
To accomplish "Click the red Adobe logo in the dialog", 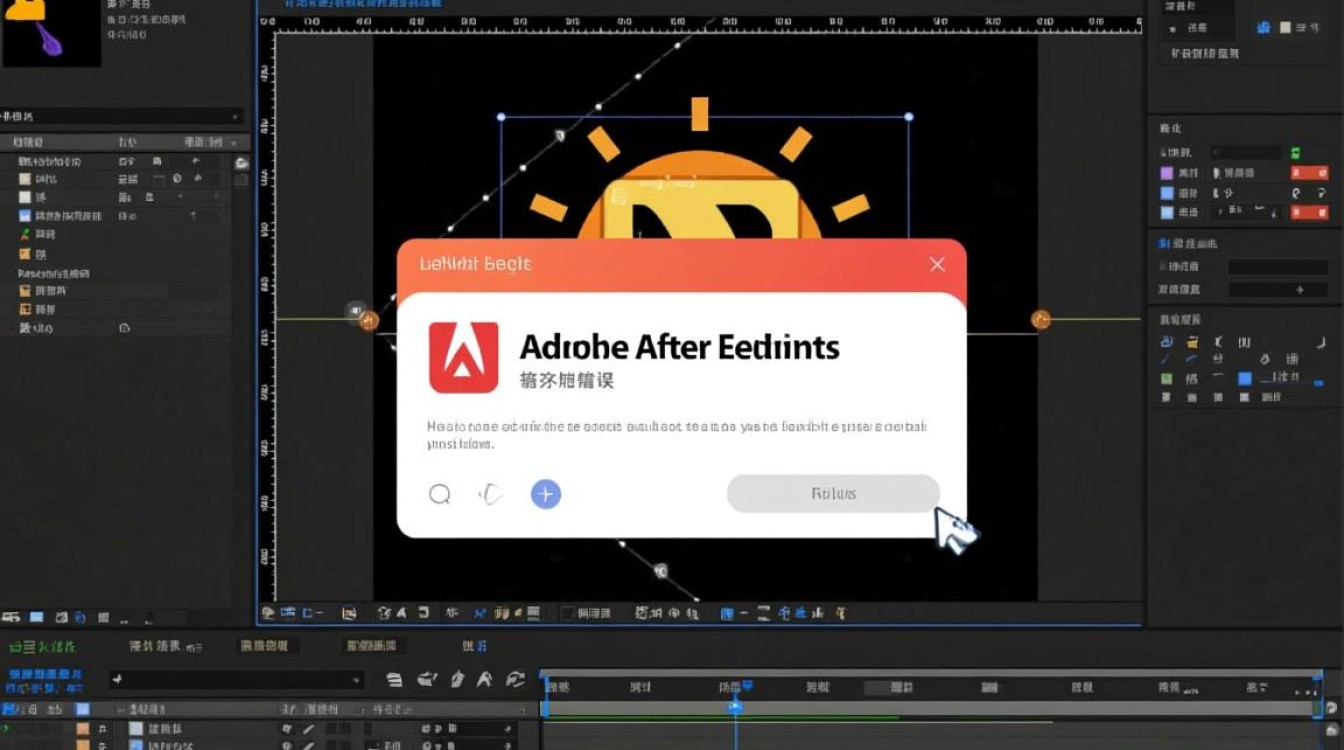I will 464,357.
